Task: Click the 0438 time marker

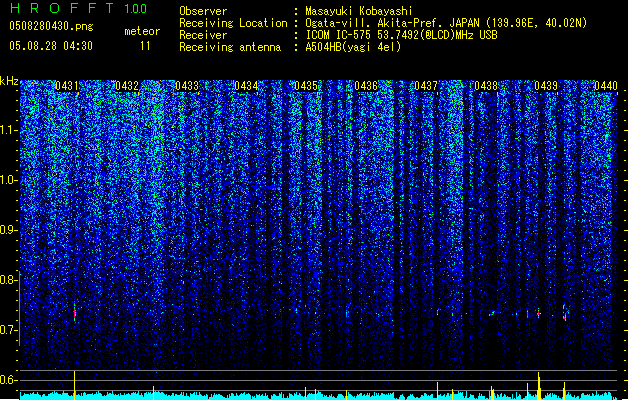Action: click(486, 86)
